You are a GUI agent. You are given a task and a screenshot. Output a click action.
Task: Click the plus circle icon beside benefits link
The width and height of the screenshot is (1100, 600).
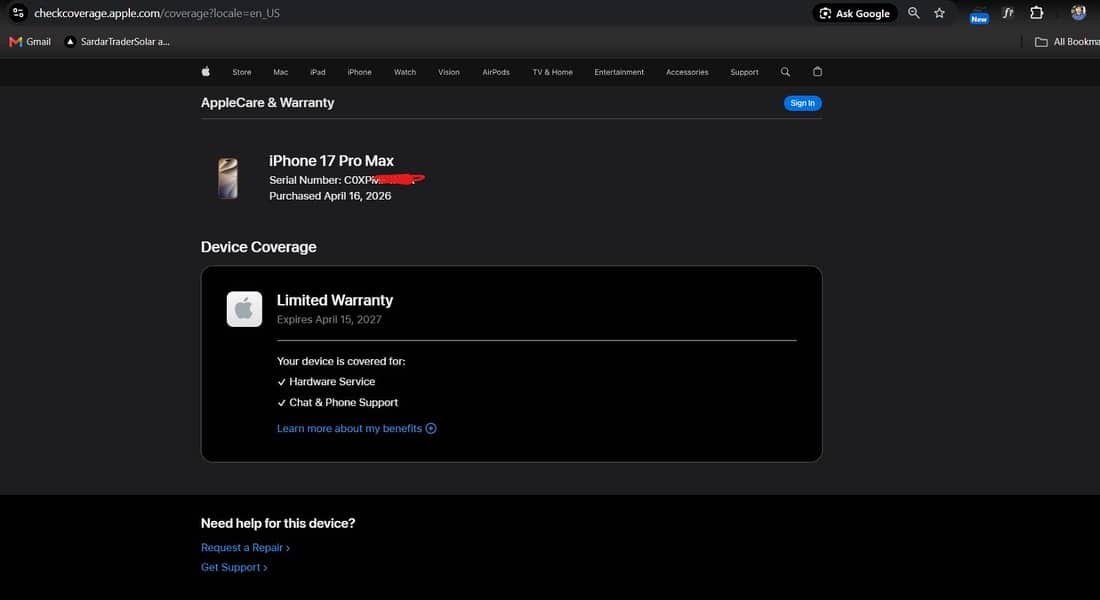point(431,429)
